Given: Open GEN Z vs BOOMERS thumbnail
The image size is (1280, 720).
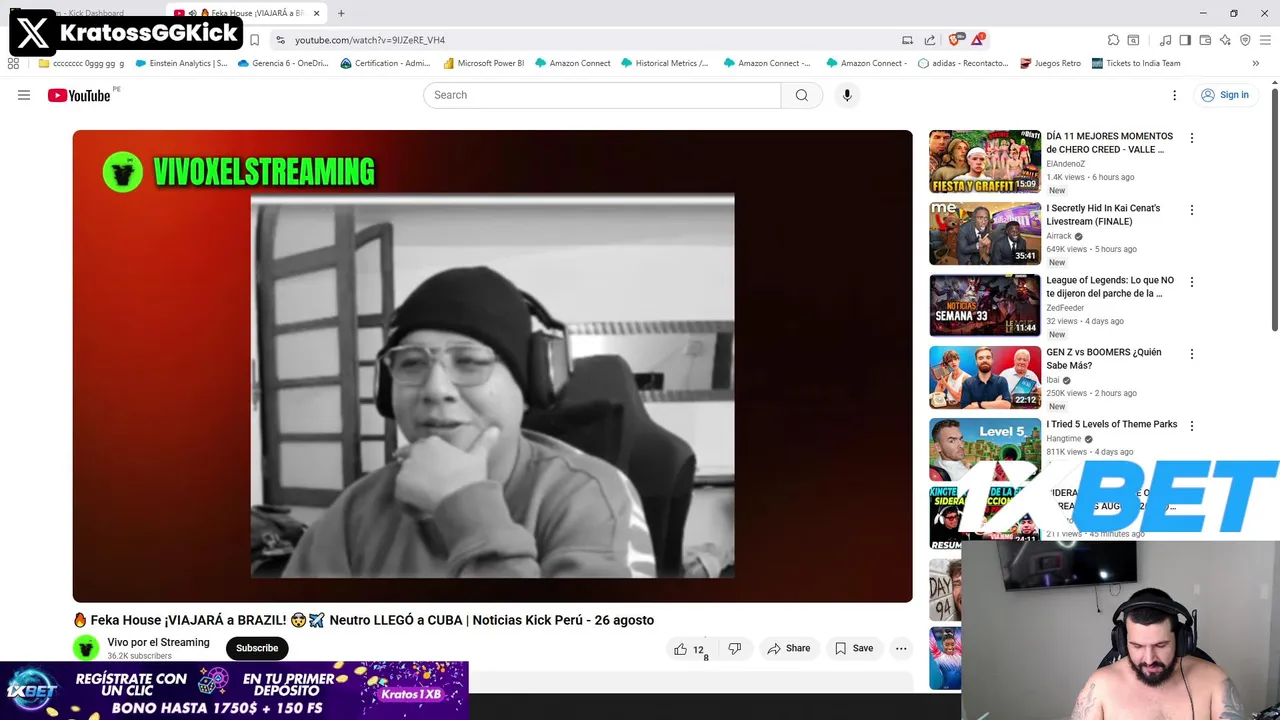Looking at the screenshot, I should coord(985,377).
